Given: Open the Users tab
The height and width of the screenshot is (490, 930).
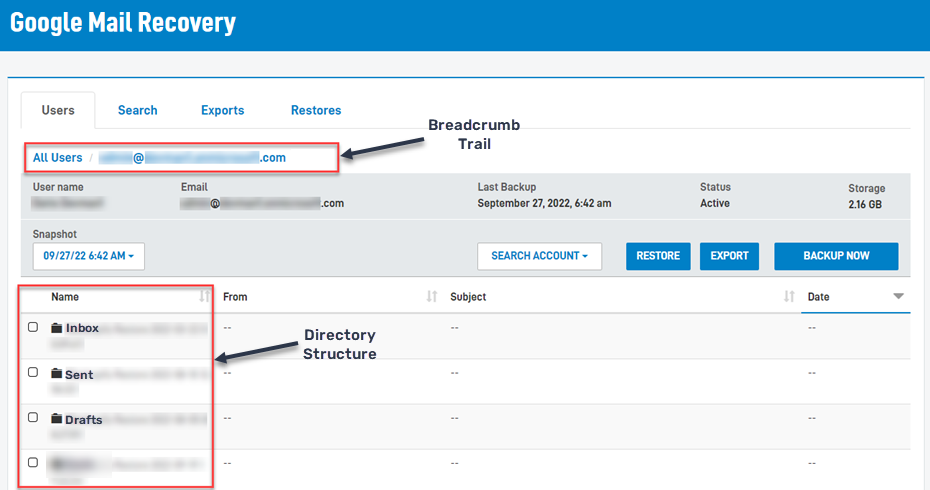Looking at the screenshot, I should [x=58, y=110].
